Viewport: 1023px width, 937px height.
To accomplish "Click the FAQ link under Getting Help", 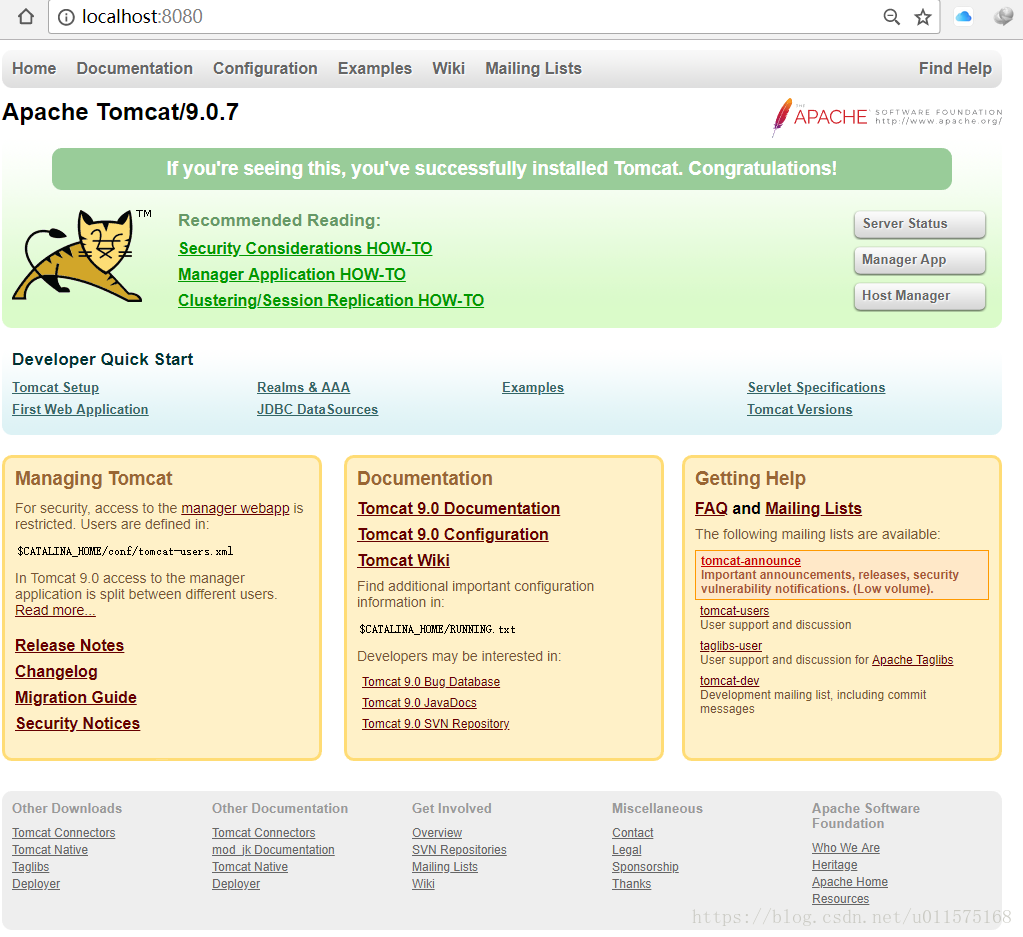I will point(711,508).
